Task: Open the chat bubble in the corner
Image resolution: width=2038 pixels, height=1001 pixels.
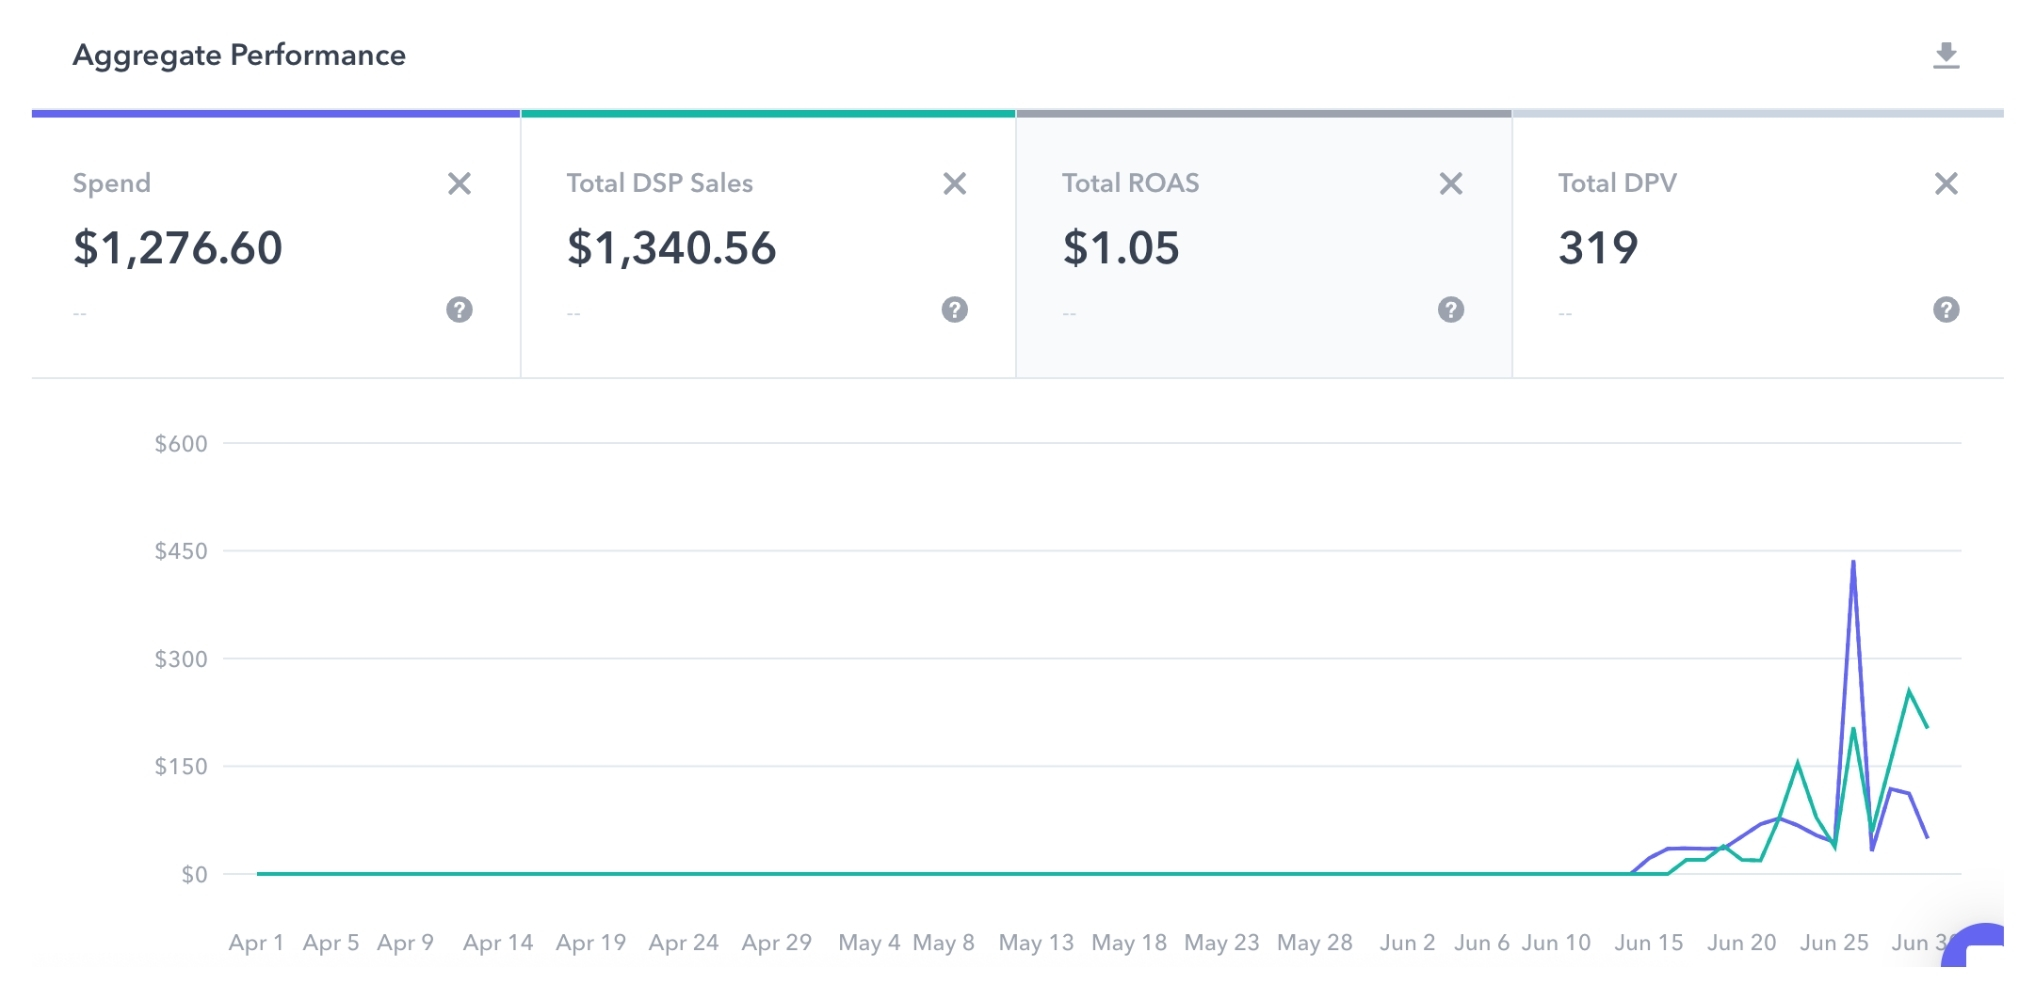Action: point(1977,948)
